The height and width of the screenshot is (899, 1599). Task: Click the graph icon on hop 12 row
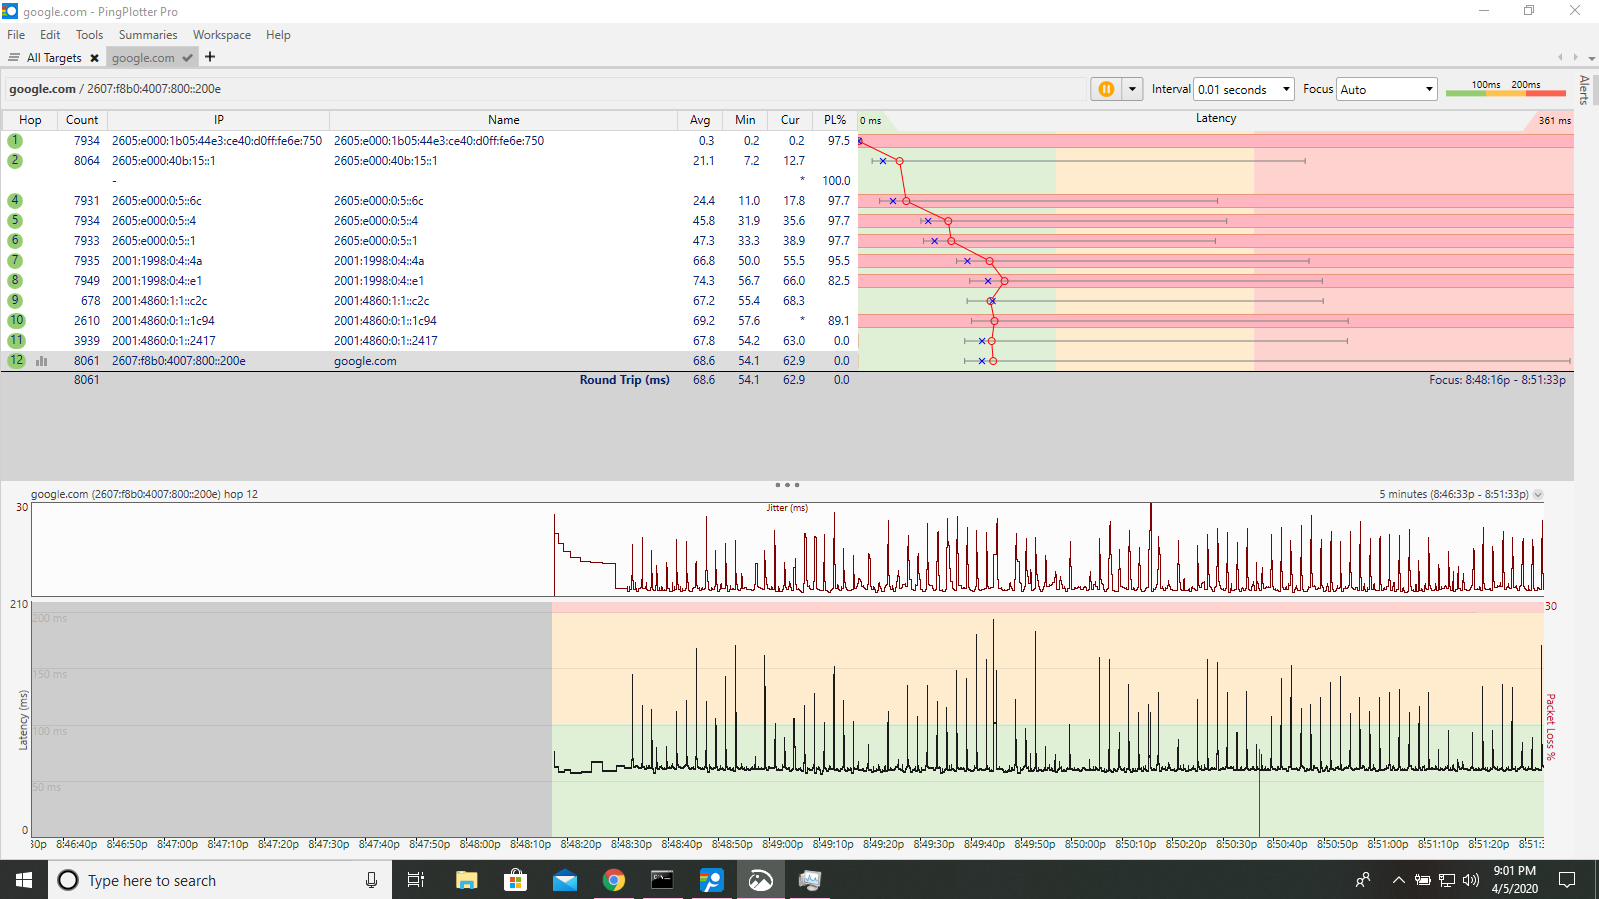pos(42,361)
